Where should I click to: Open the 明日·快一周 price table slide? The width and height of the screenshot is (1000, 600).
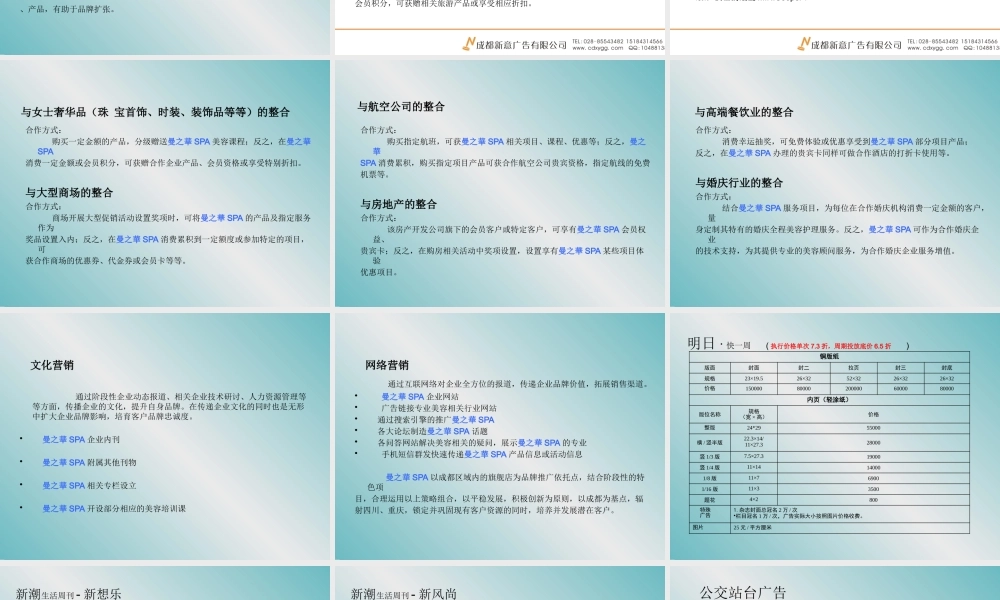click(835, 437)
